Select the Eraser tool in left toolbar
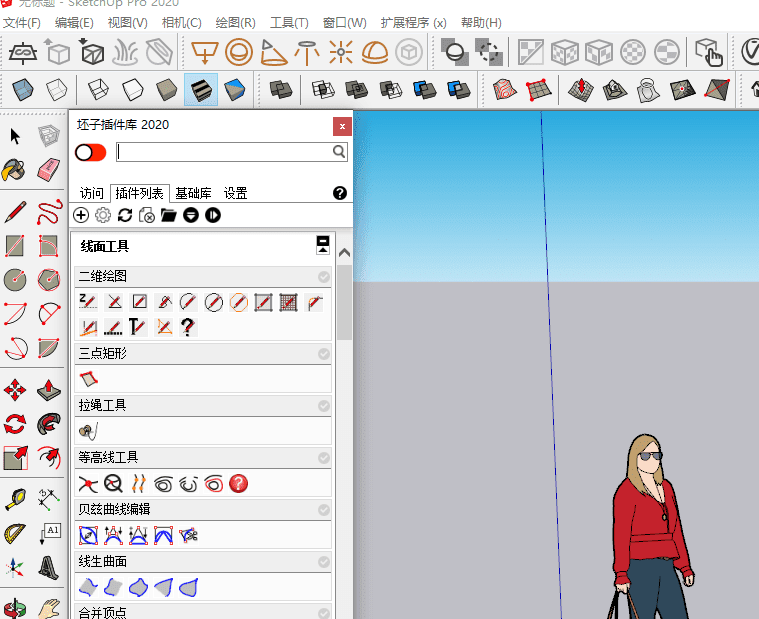This screenshot has width=759, height=619. point(48,170)
